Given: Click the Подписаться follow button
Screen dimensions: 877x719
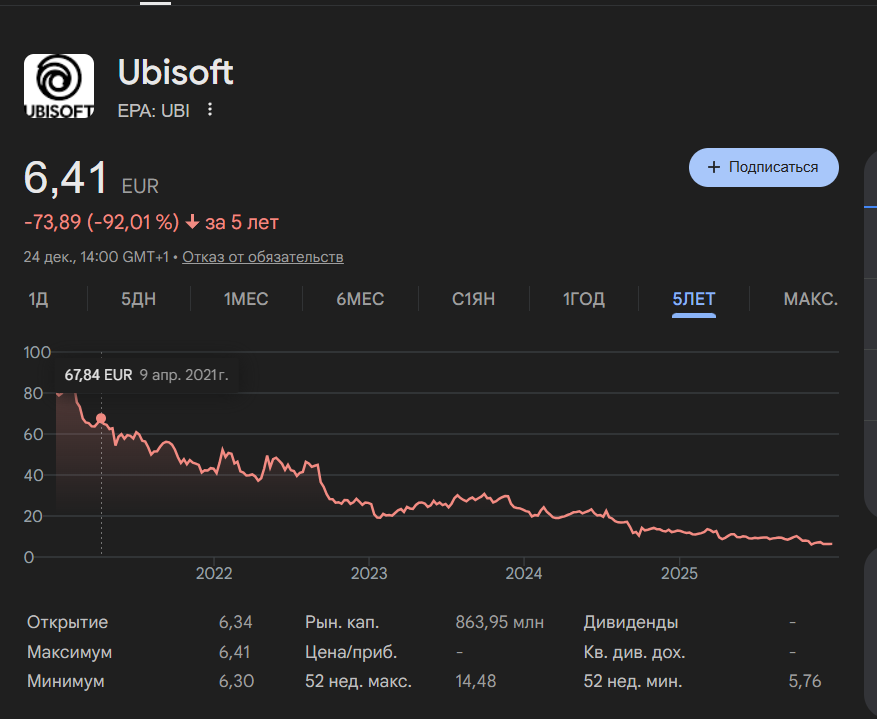Looking at the screenshot, I should click(x=763, y=167).
